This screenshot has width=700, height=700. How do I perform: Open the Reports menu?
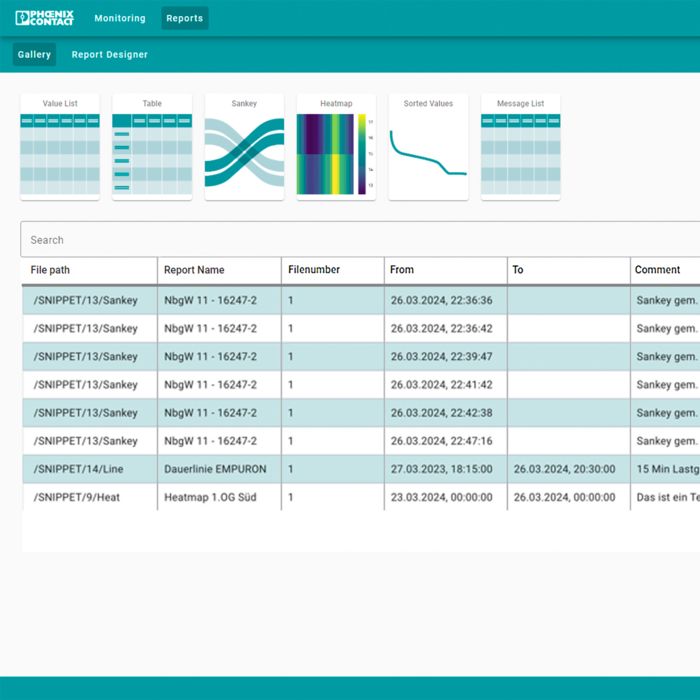[x=184, y=18]
